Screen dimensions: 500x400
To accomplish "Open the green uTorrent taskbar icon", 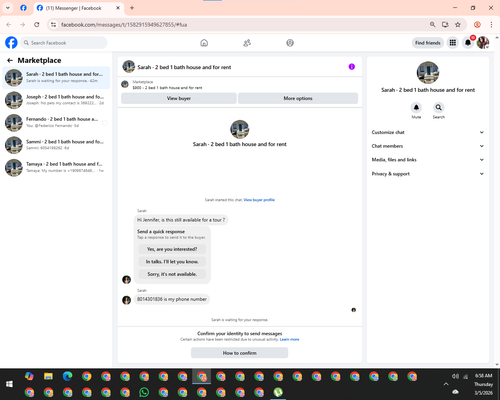I will pos(278,392).
